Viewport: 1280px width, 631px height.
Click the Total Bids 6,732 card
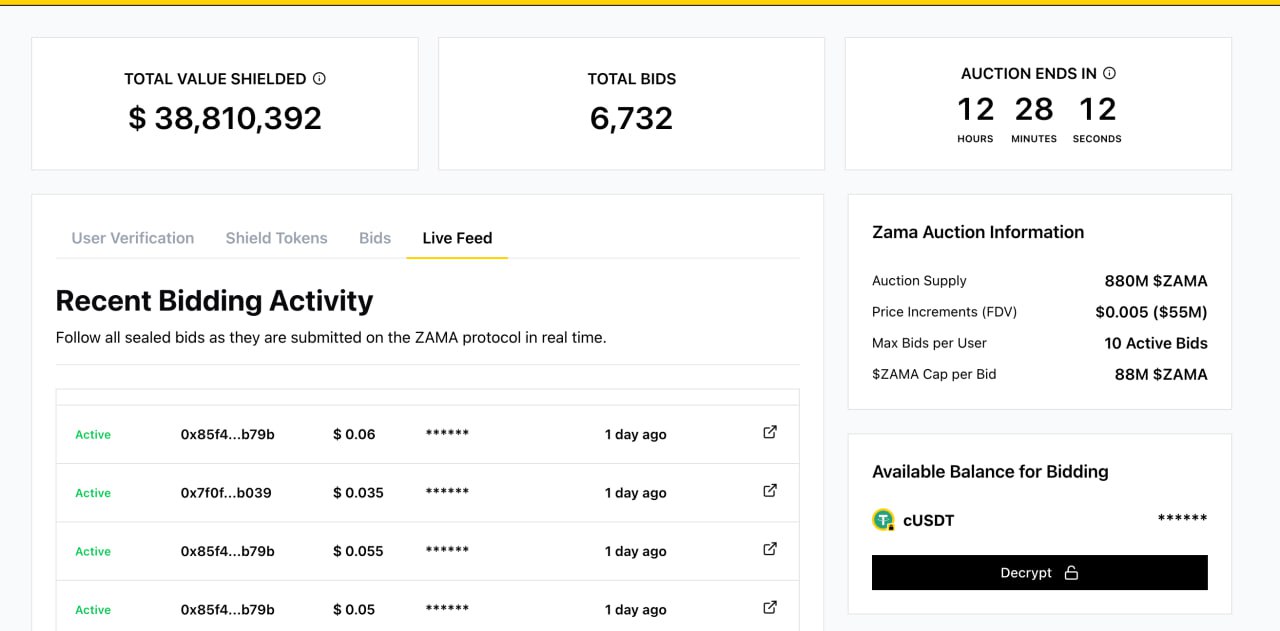pyautogui.click(x=631, y=104)
